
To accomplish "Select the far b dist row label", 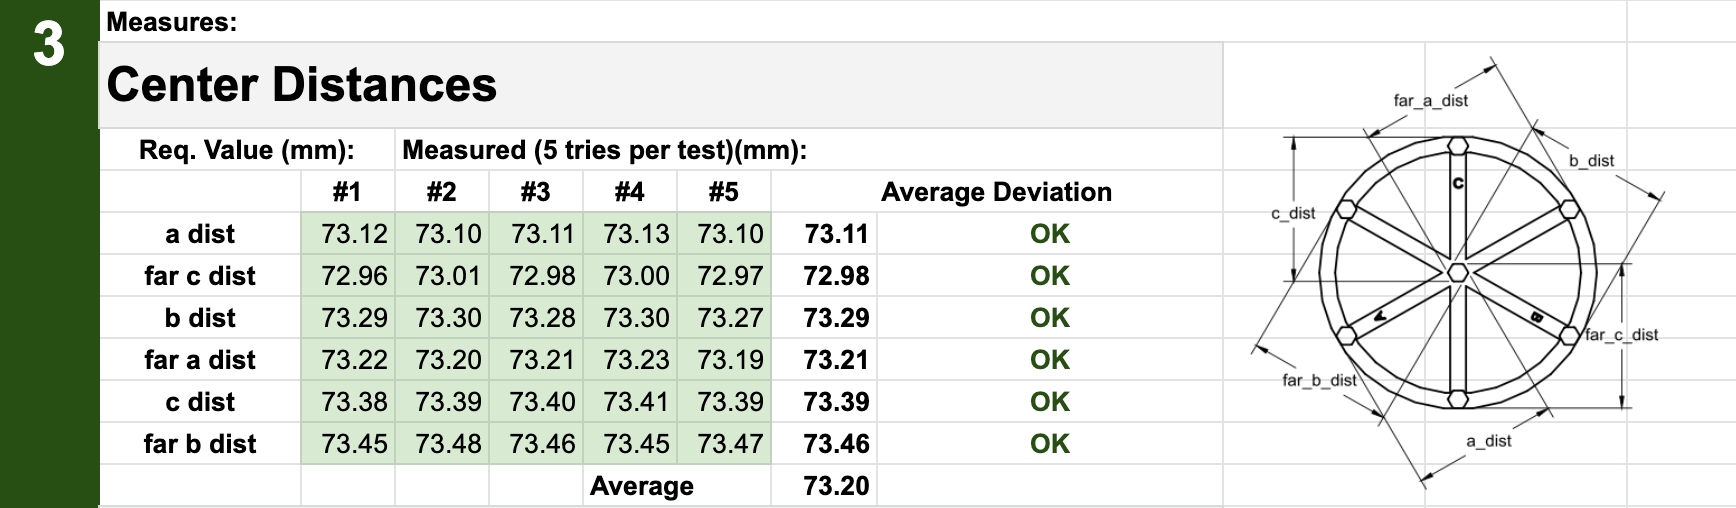I will (200, 444).
